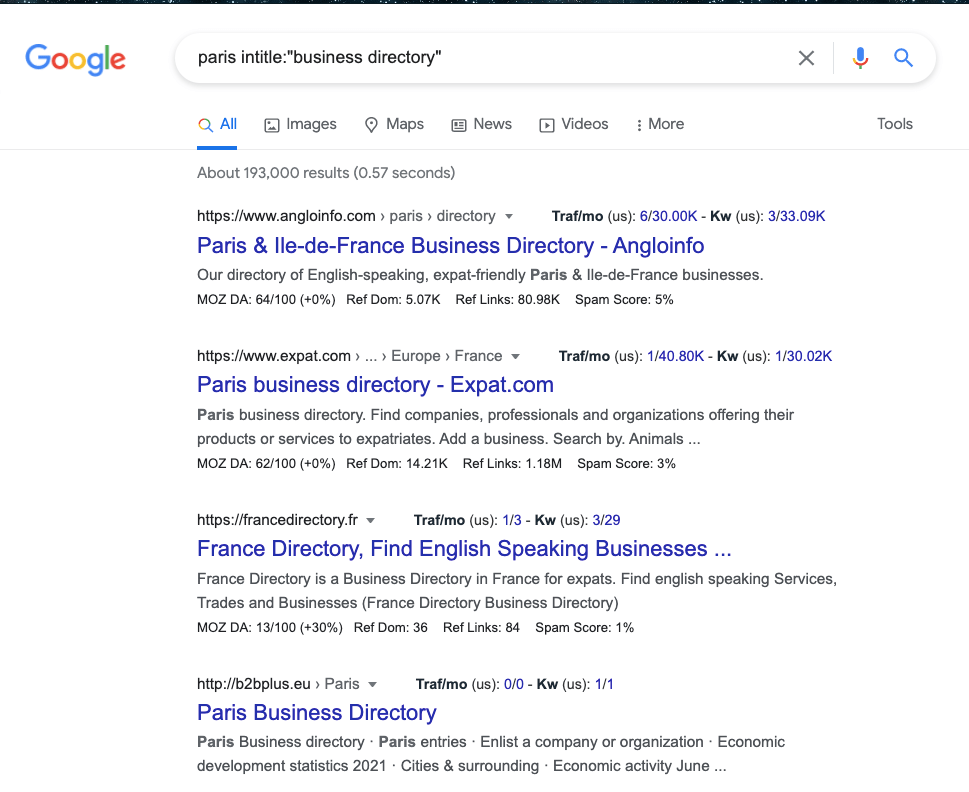The image size is (969, 792).
Task: Open the search Tools options
Action: (893, 124)
